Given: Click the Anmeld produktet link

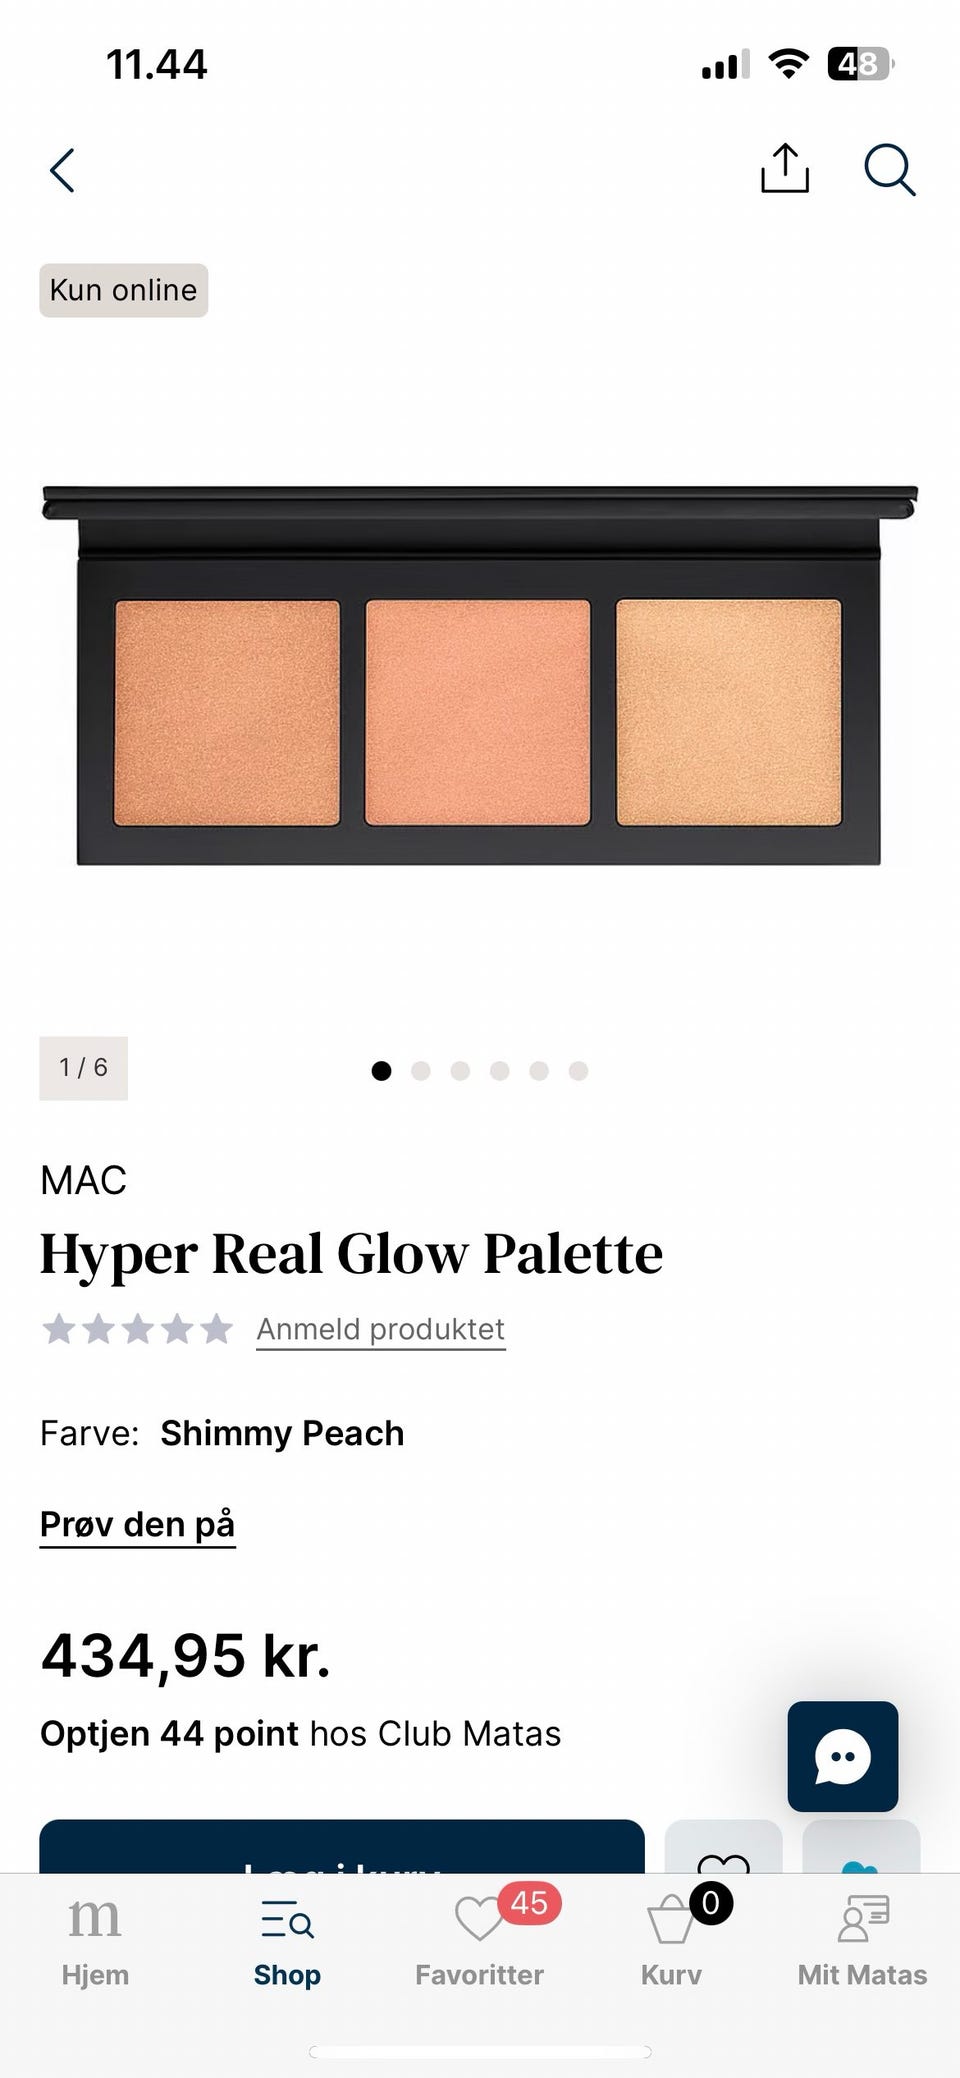Looking at the screenshot, I should click(381, 1329).
